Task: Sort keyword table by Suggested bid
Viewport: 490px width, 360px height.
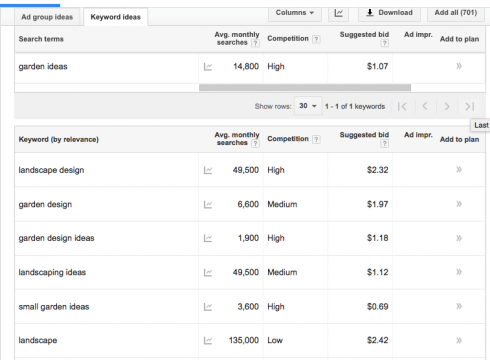Action: (364, 135)
